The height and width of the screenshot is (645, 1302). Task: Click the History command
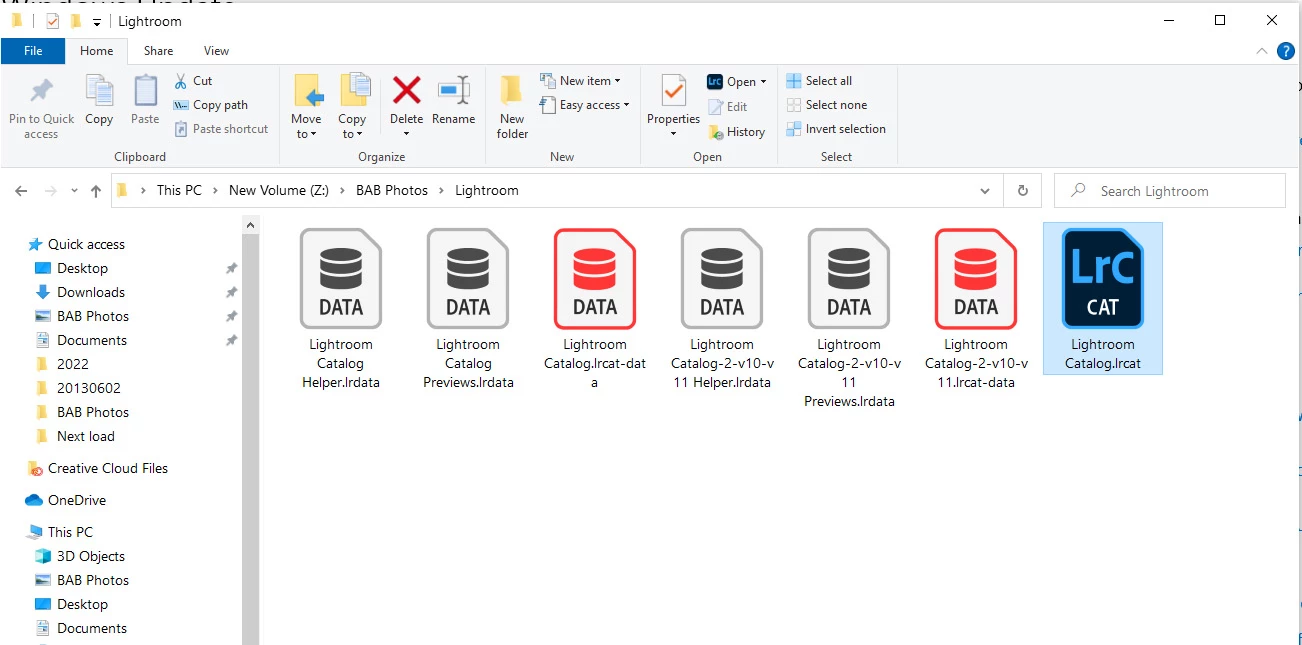[736, 132]
